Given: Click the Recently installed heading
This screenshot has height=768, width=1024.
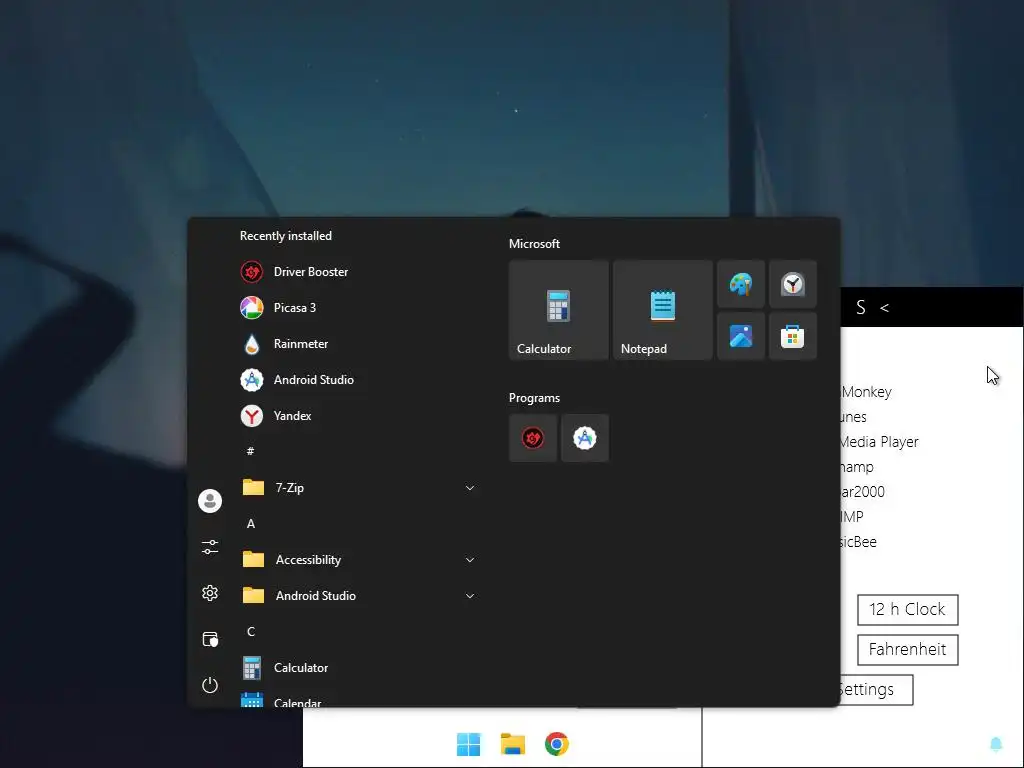Looking at the screenshot, I should [285, 236].
